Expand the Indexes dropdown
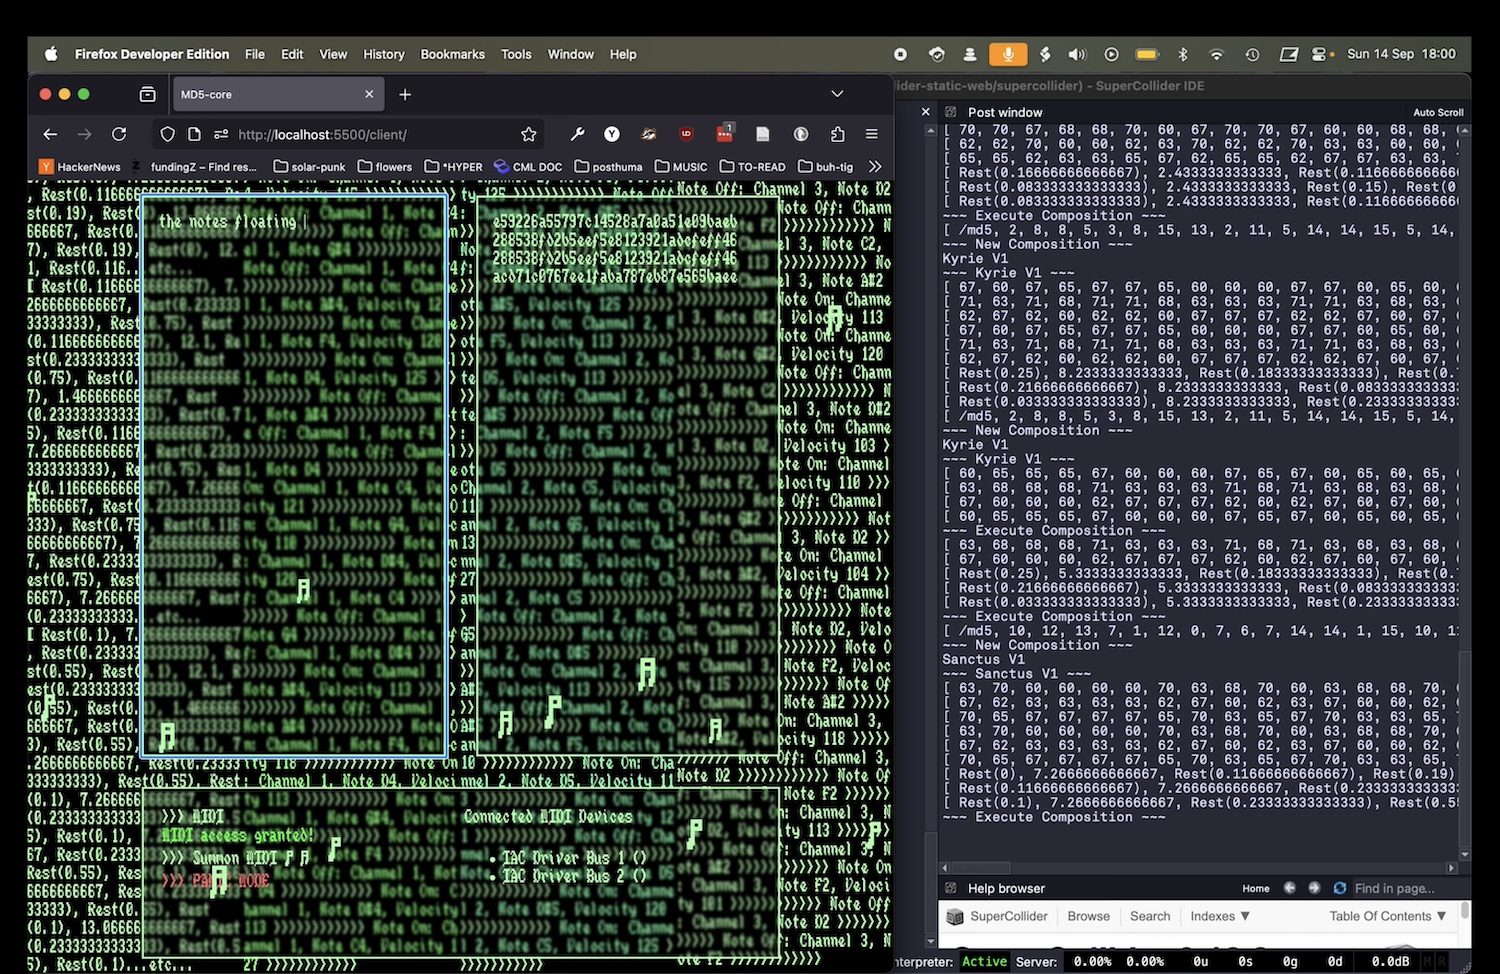 pos(1219,916)
